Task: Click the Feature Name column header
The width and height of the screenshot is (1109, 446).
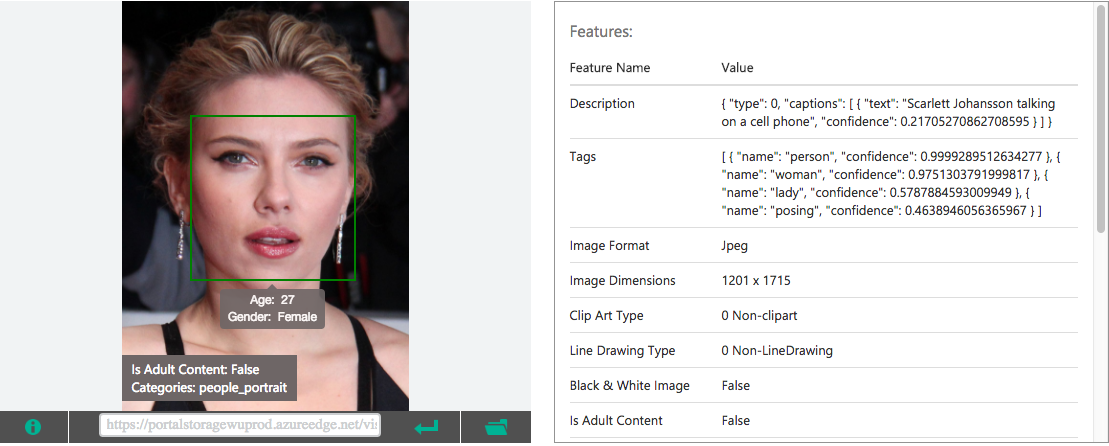Action: pyautogui.click(x=610, y=68)
